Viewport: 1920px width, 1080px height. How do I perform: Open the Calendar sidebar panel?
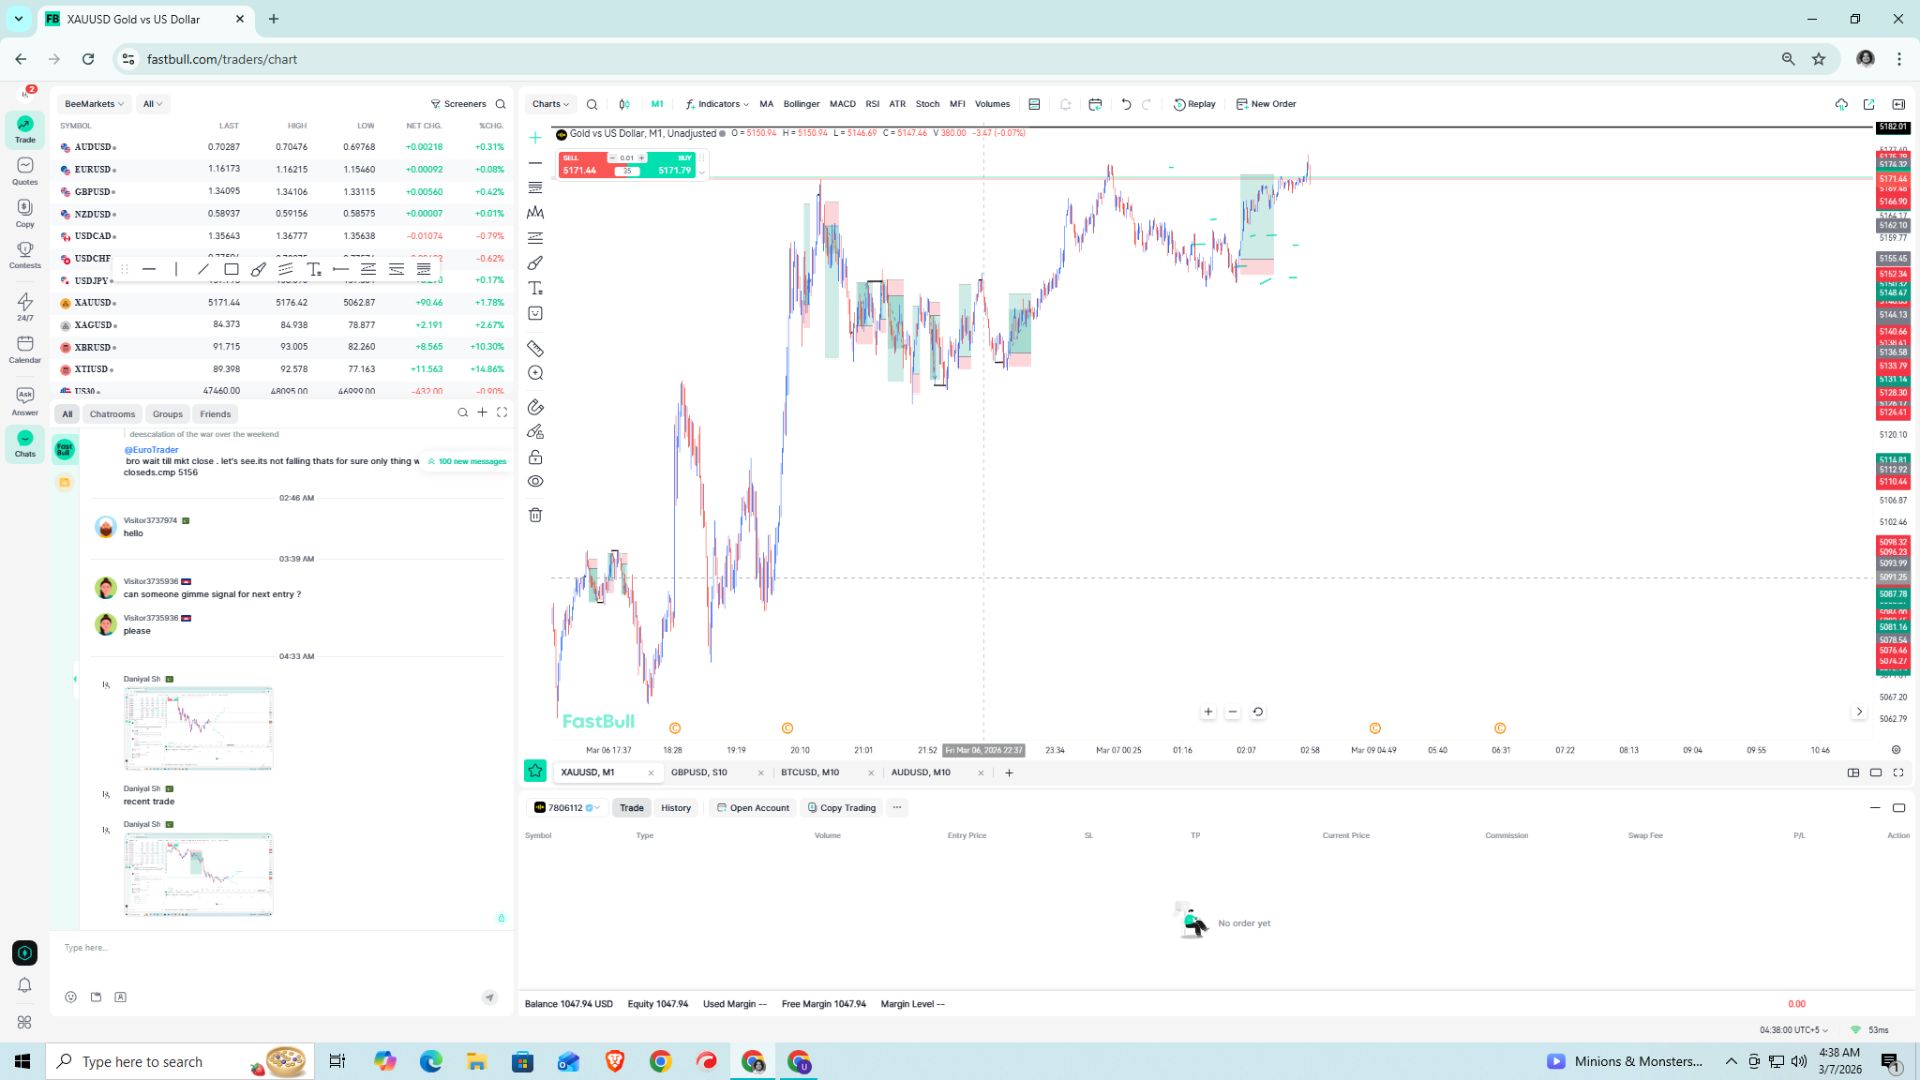[x=25, y=349]
